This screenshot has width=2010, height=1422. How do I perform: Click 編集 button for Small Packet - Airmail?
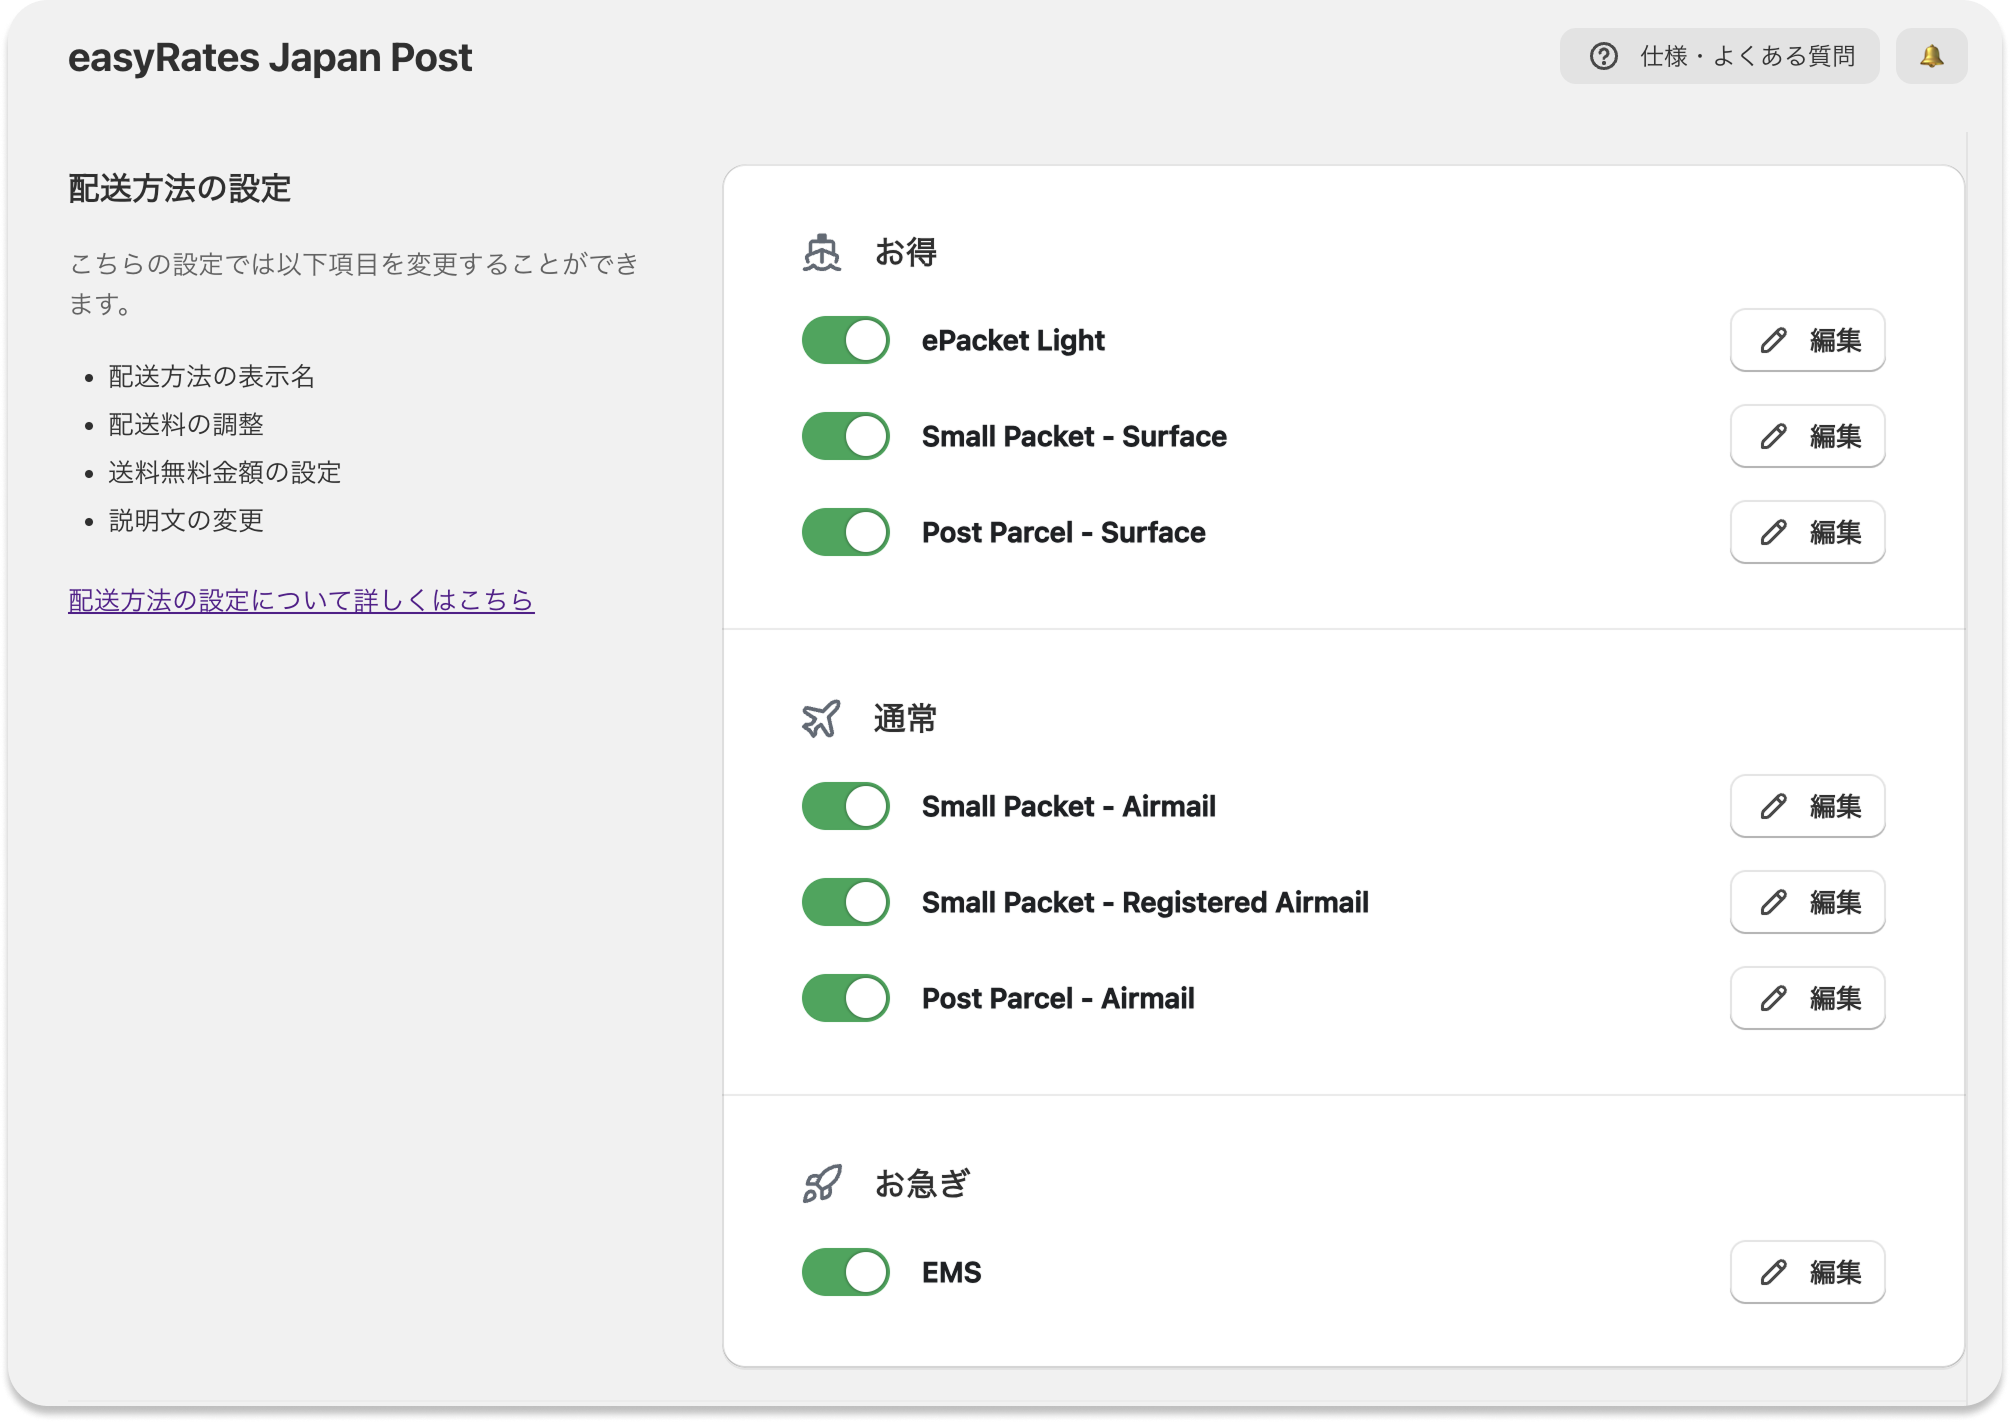pyautogui.click(x=1807, y=807)
